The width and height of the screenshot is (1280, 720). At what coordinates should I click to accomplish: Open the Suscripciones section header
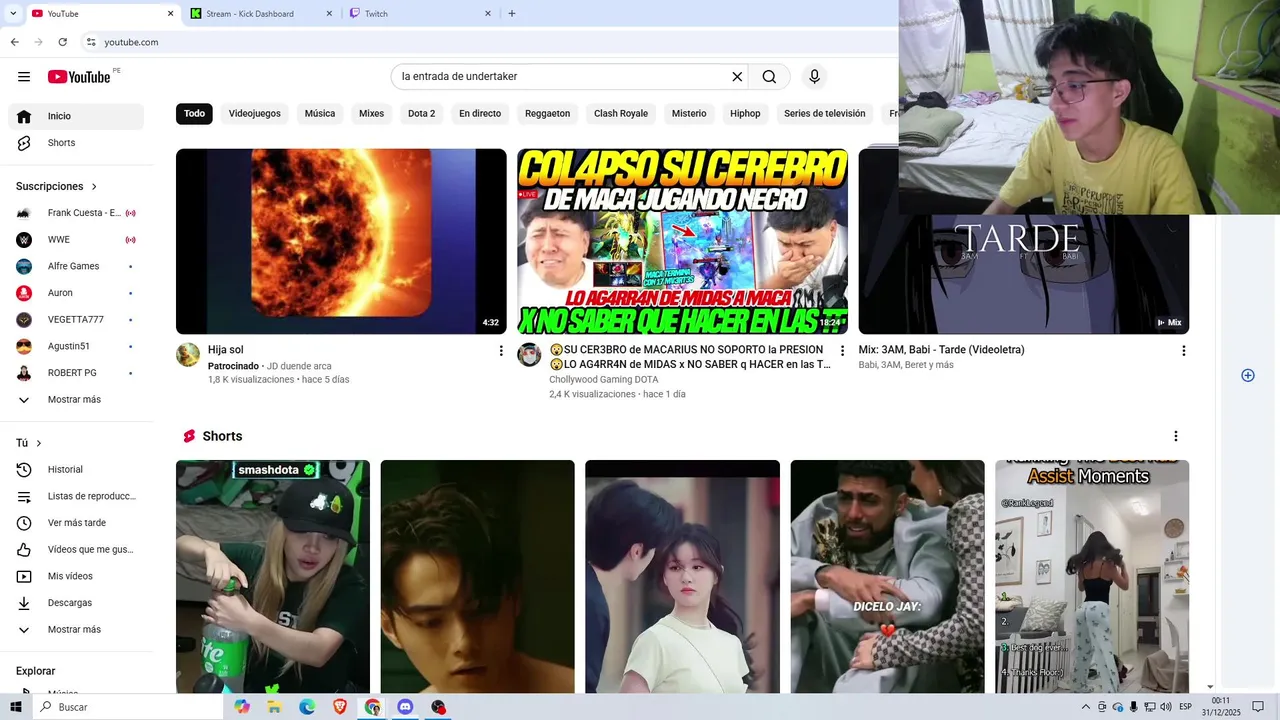[57, 186]
